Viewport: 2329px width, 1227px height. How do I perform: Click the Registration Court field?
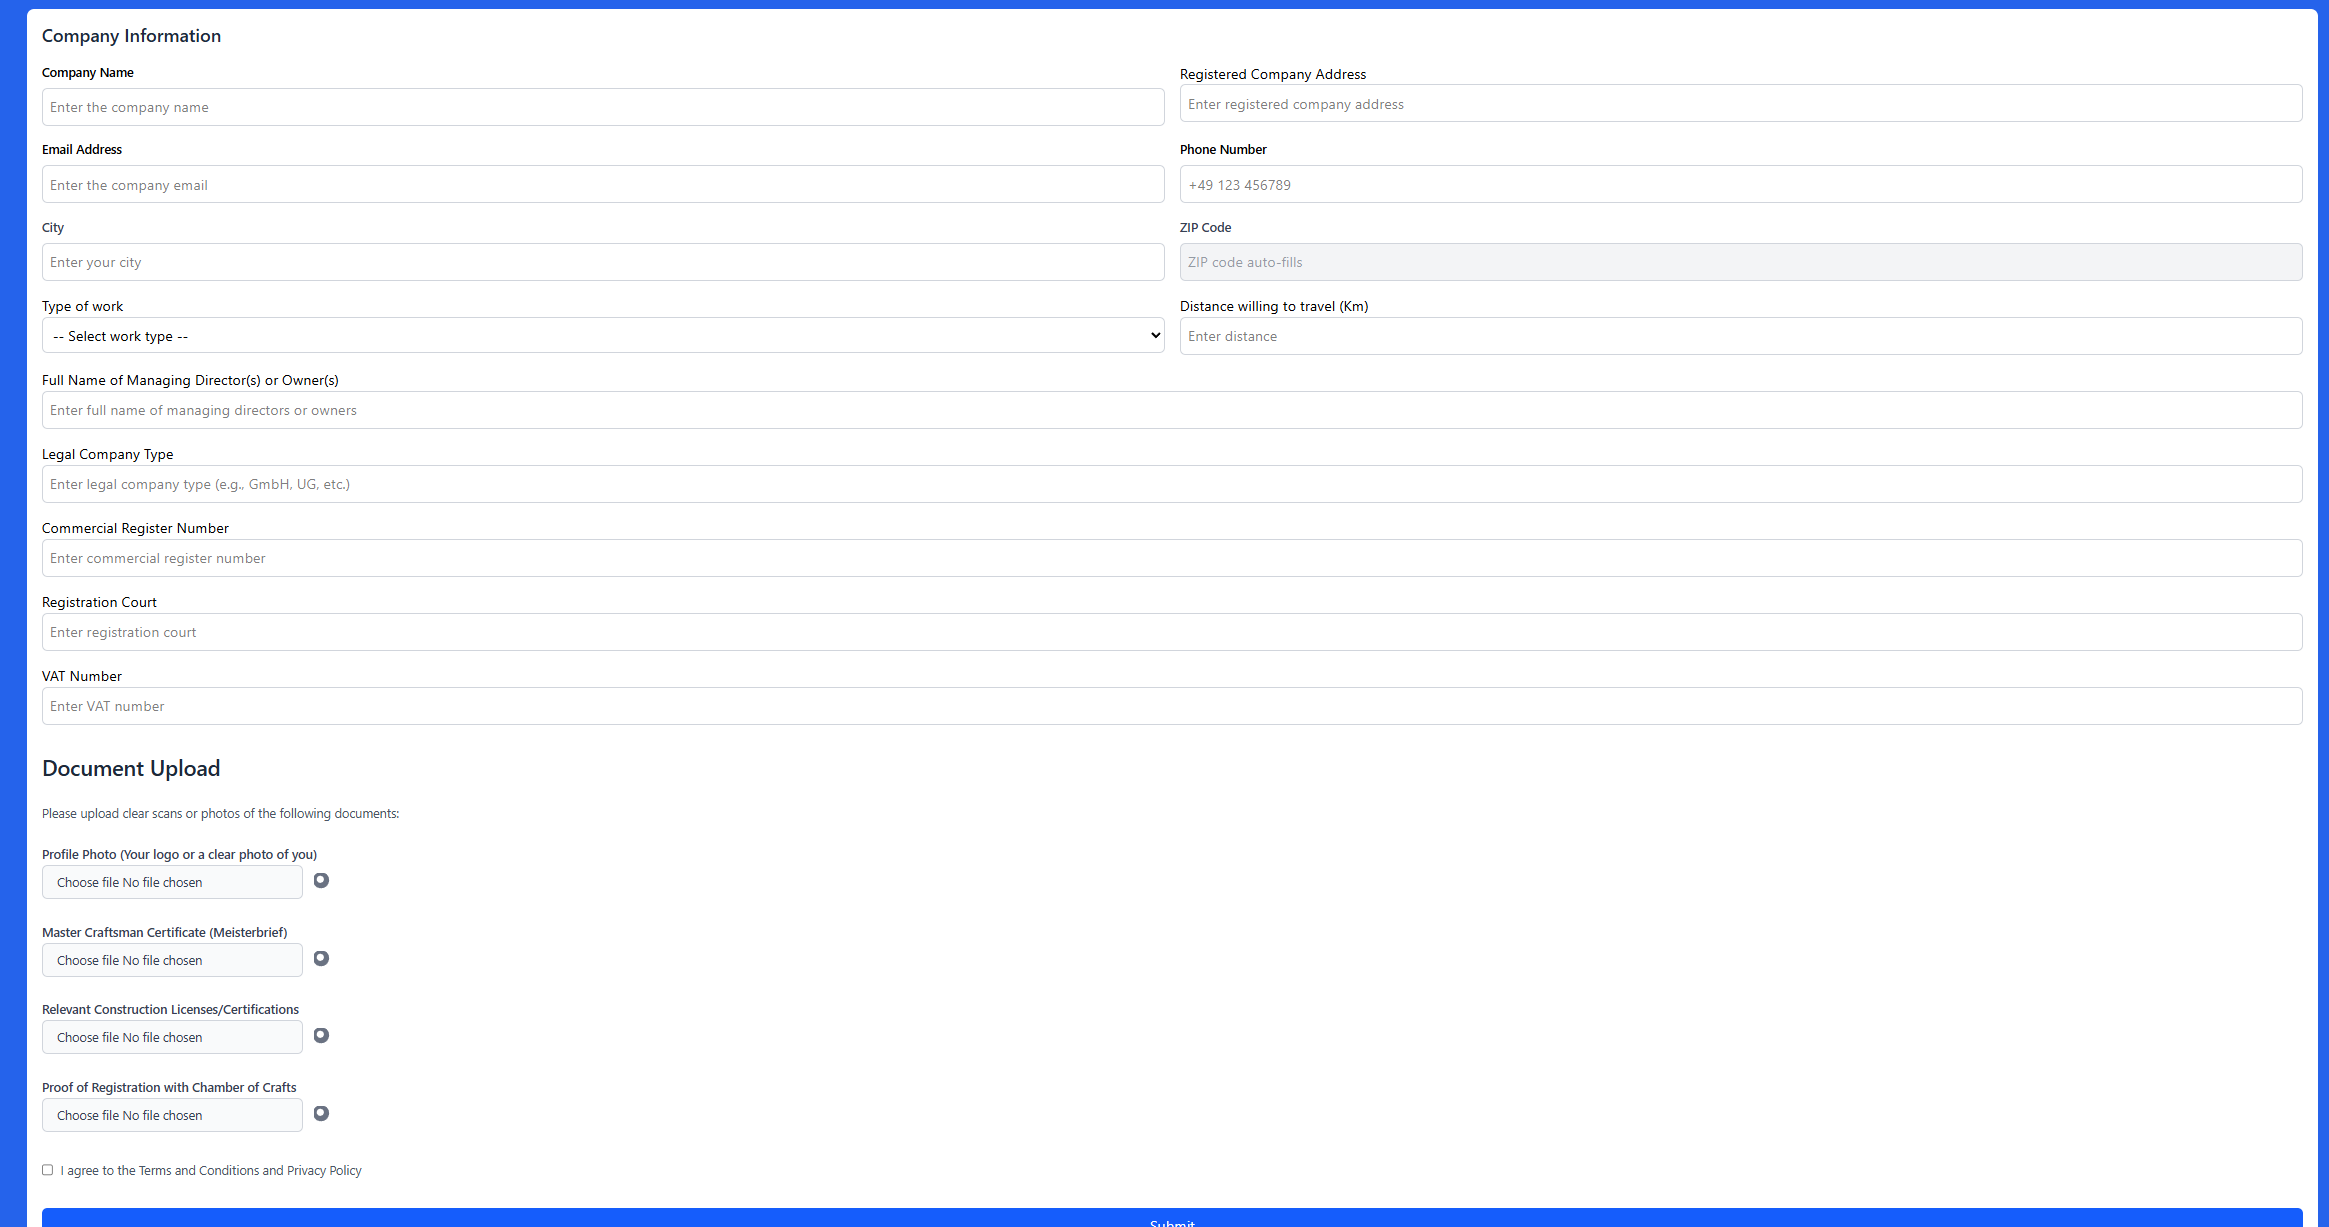pos(1172,632)
